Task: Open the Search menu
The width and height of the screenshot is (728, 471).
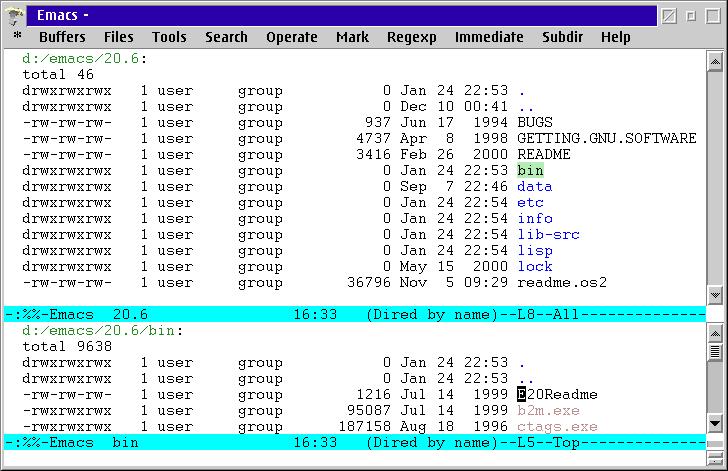Action: (x=226, y=37)
